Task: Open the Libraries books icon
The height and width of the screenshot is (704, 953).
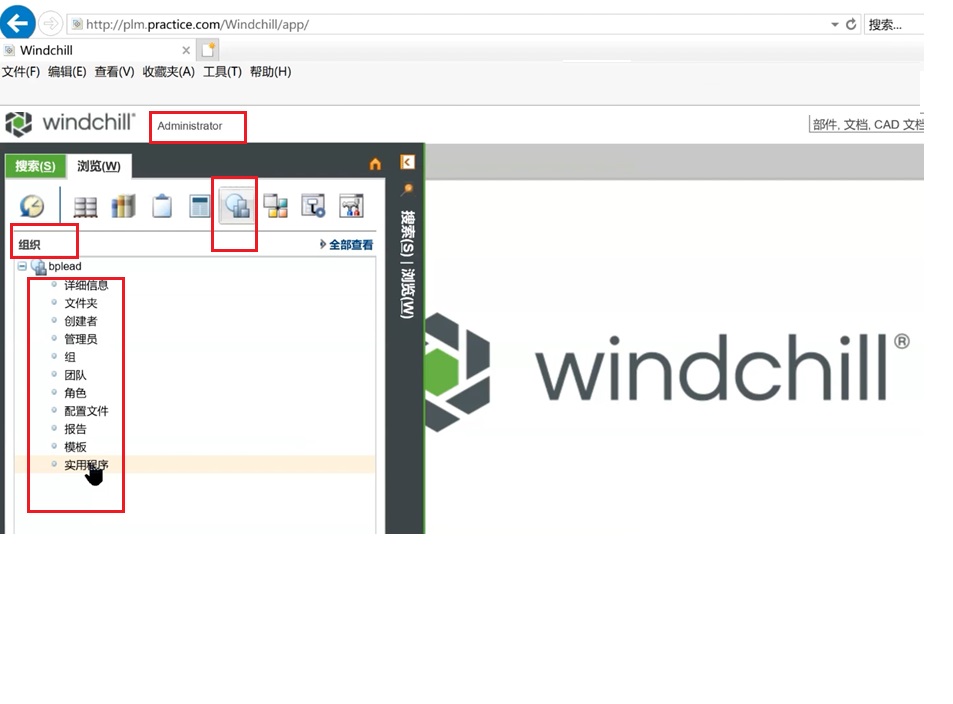Action: 123,207
